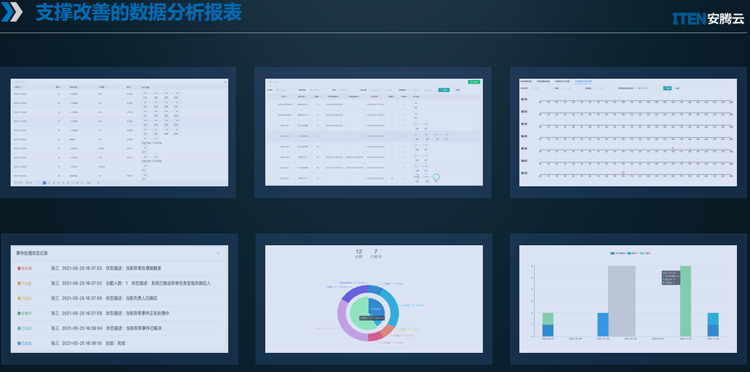The width and height of the screenshot is (750, 372).
Task: Click the highlighted blue page number in the left table
Action: click(44, 183)
